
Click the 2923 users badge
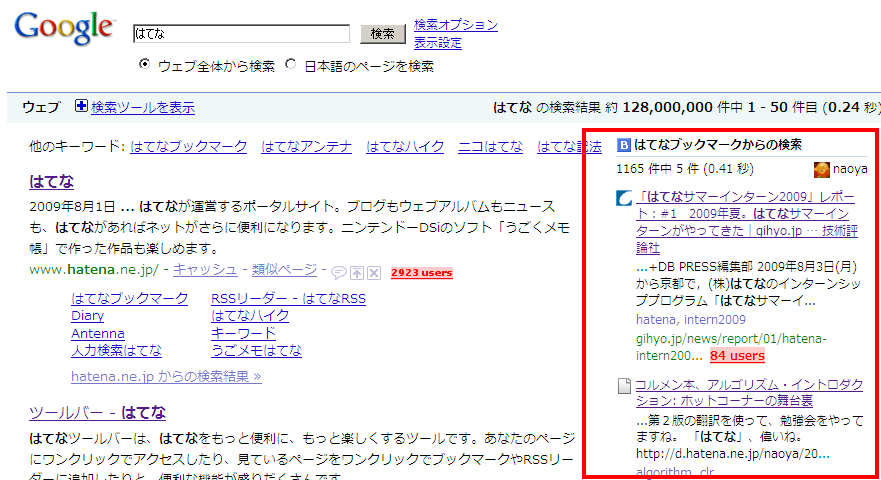(422, 273)
